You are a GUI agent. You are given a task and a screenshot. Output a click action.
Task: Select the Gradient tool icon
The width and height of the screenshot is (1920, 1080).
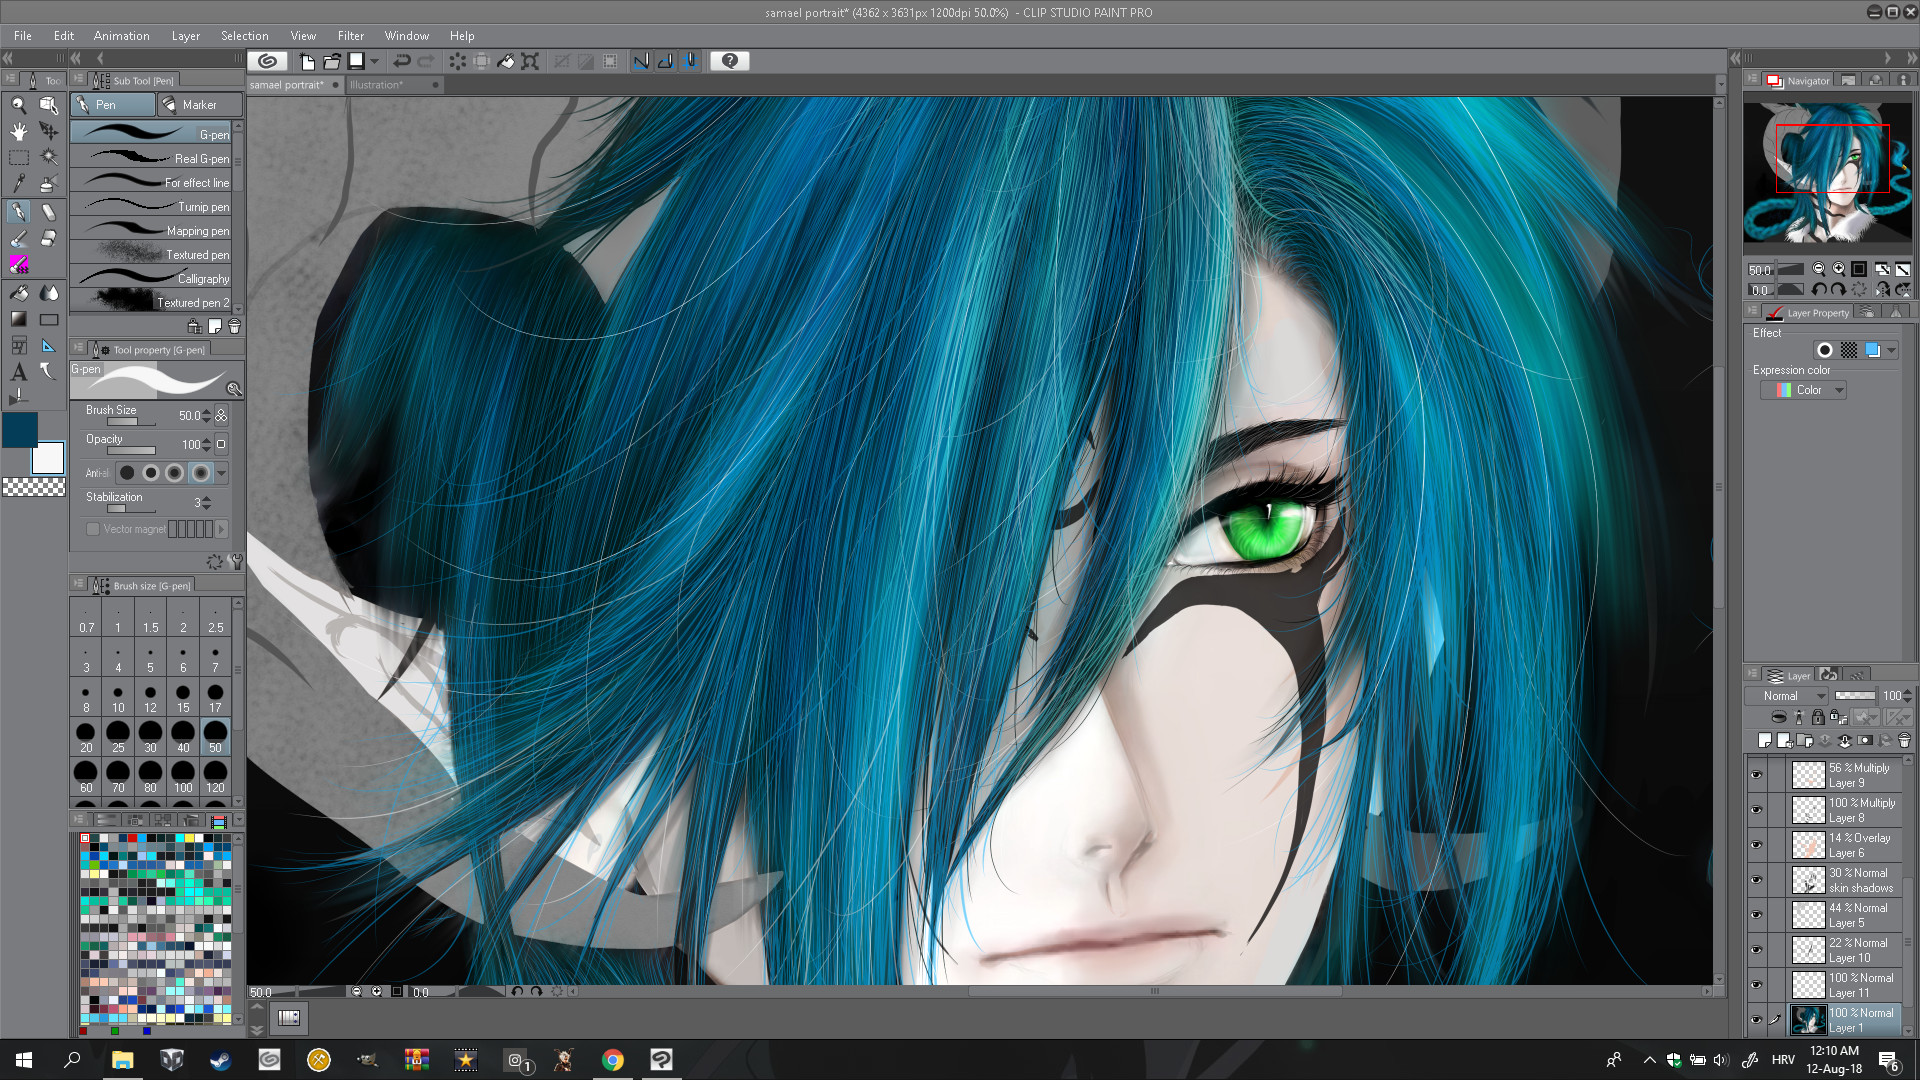coord(18,319)
